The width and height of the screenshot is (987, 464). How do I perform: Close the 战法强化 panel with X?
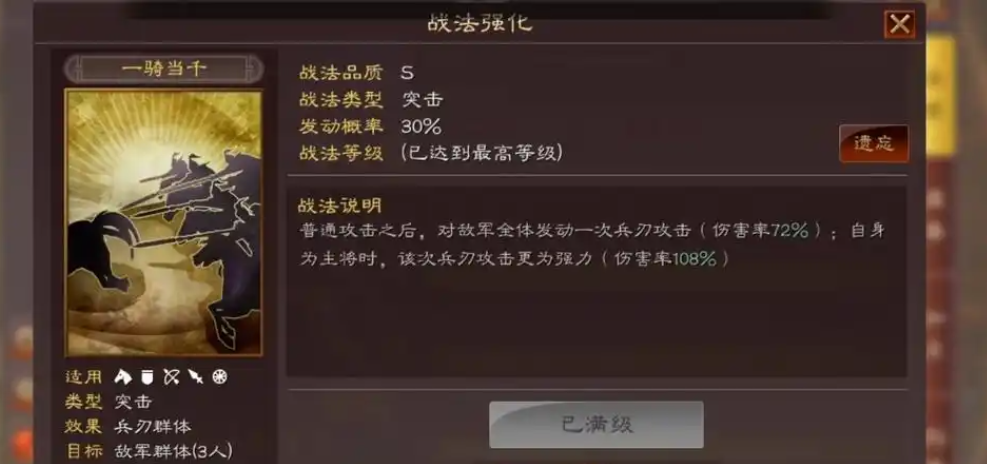point(900,25)
